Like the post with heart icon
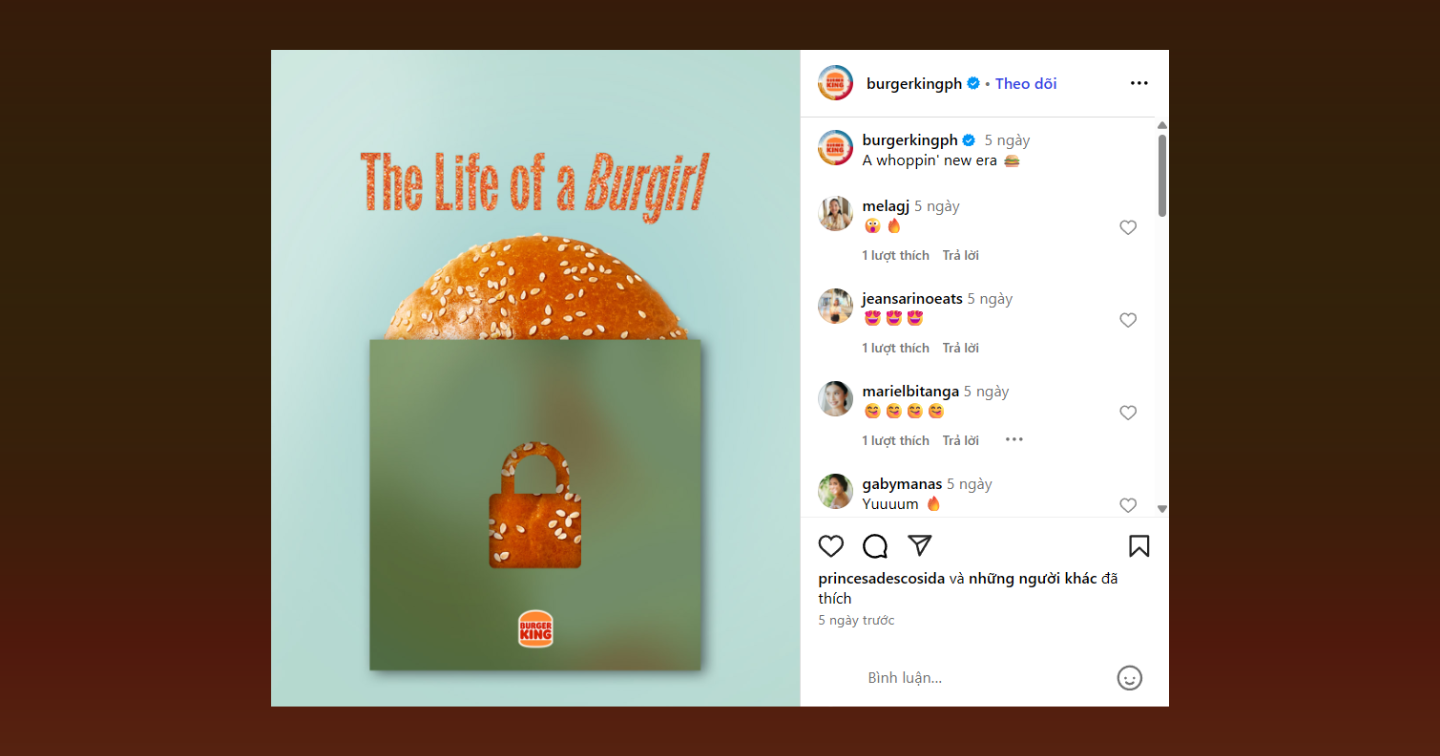 [831, 546]
